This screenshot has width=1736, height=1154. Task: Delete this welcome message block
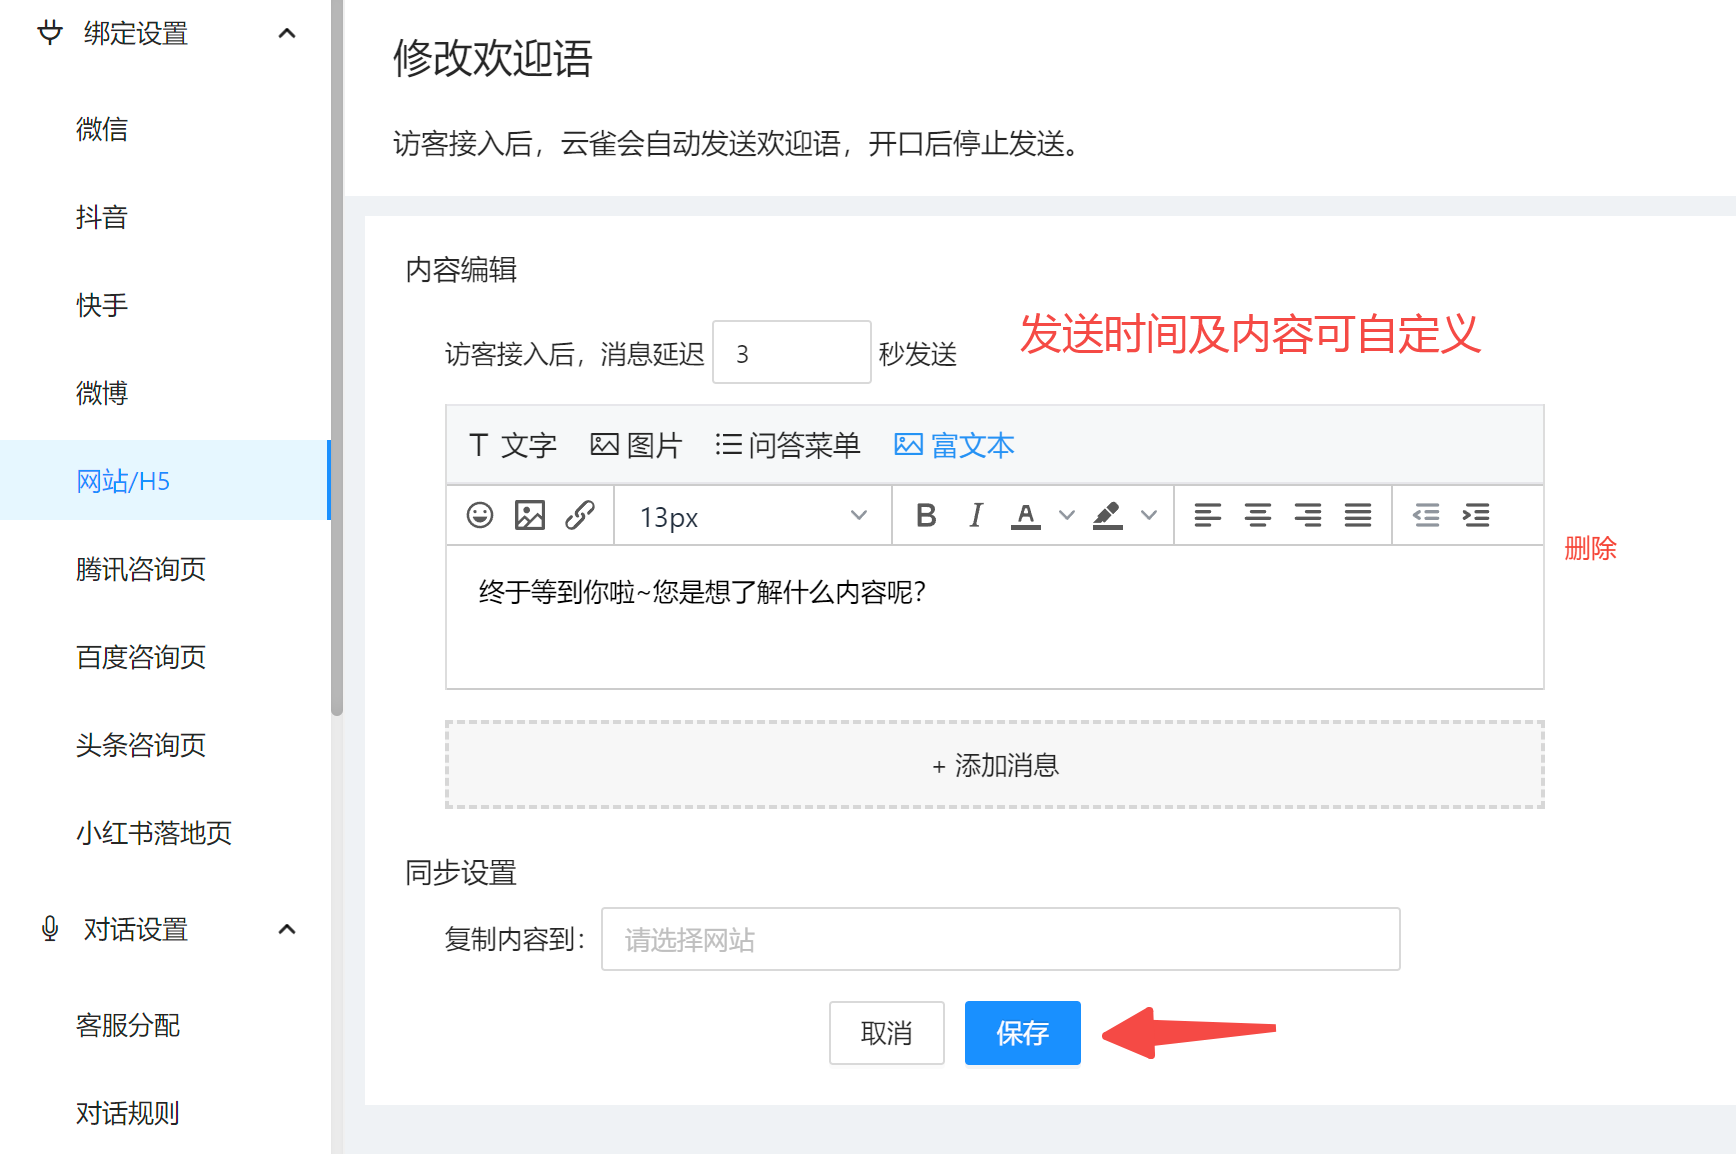pos(1590,548)
